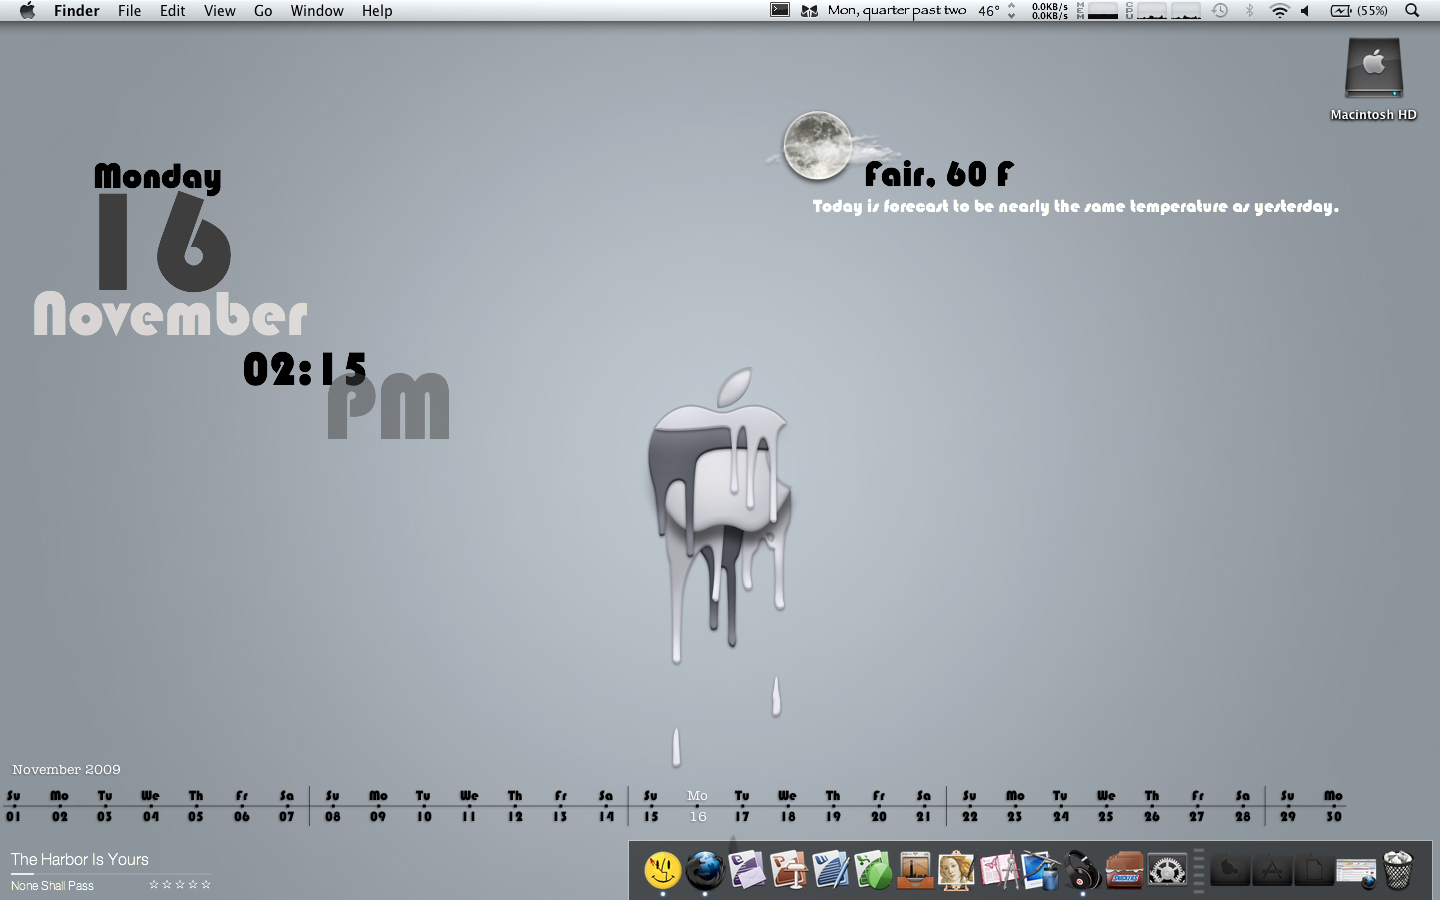Select We 11 in the calendar strip
Viewport: 1440px width, 900px height.
click(x=469, y=806)
